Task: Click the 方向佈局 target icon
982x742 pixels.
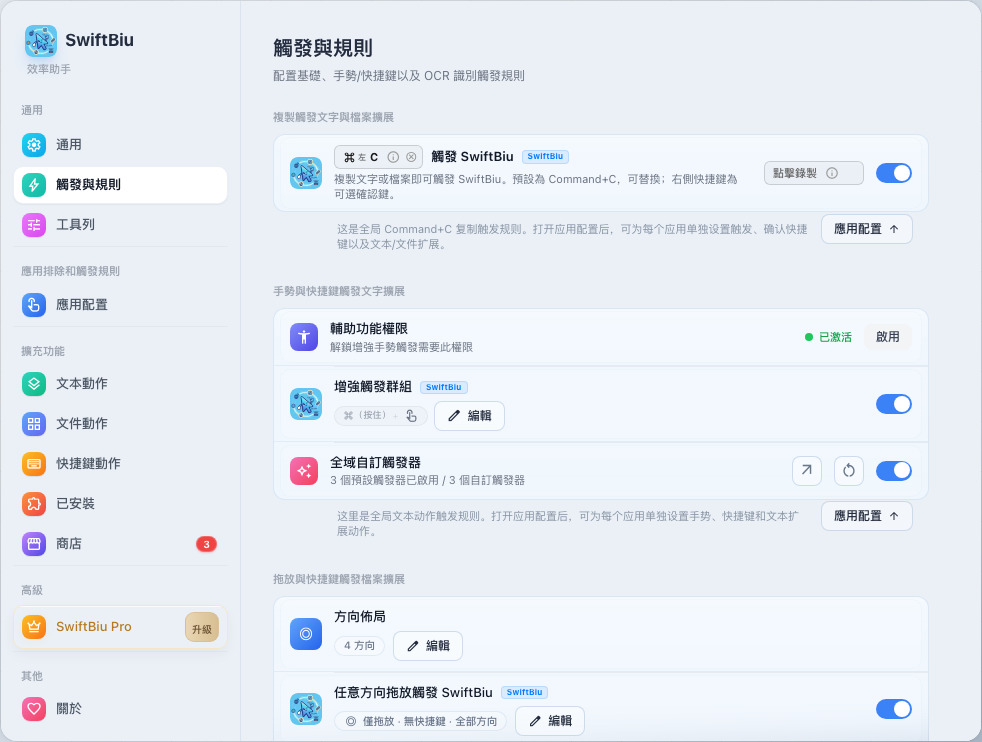Action: [x=306, y=634]
